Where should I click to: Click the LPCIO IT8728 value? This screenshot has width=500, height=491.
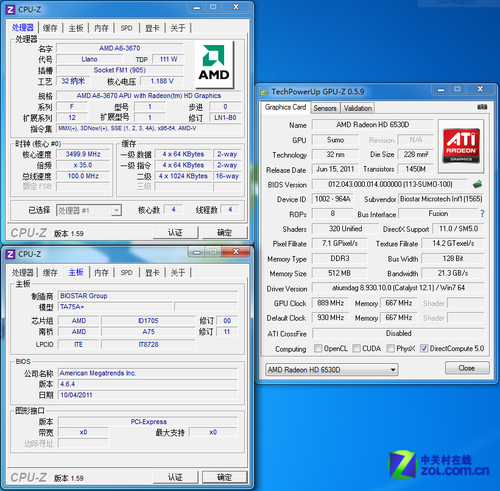tap(148, 344)
